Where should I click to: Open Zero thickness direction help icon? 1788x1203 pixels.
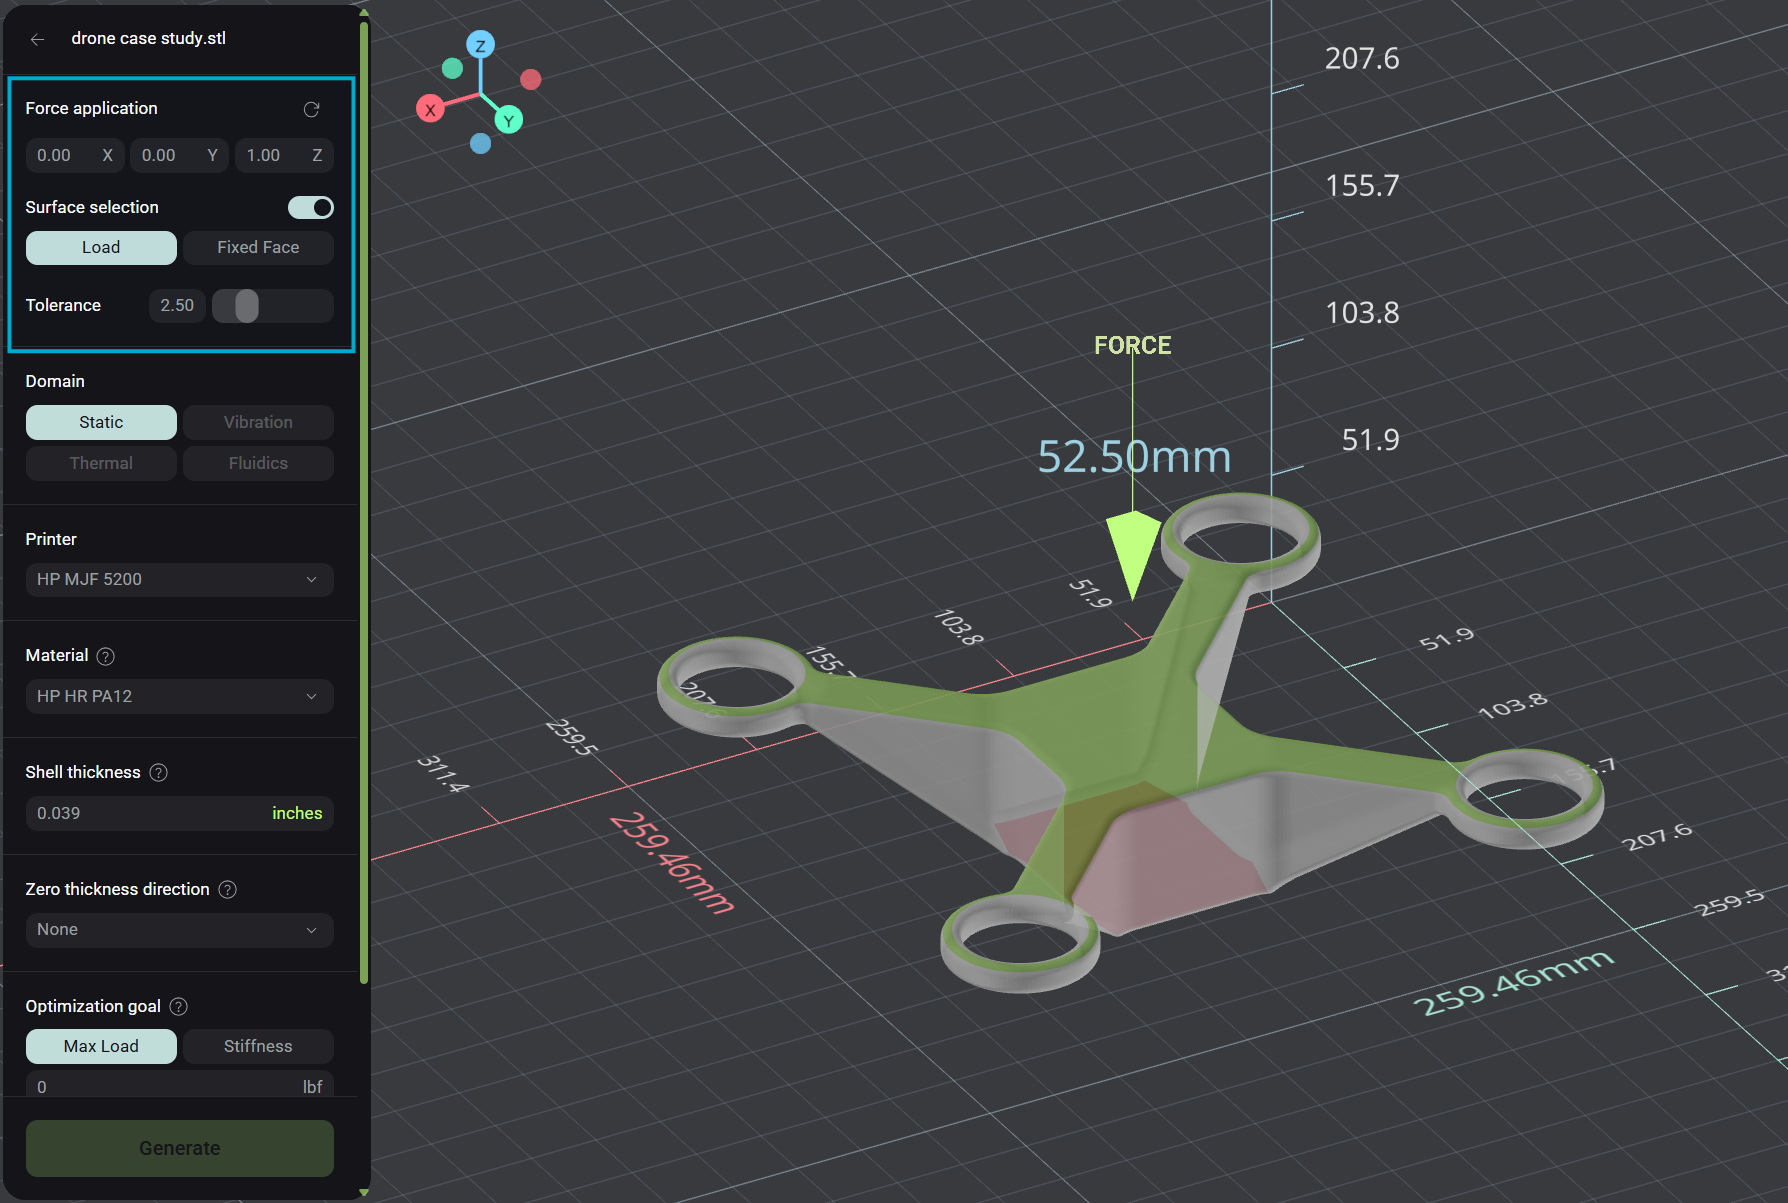227,890
